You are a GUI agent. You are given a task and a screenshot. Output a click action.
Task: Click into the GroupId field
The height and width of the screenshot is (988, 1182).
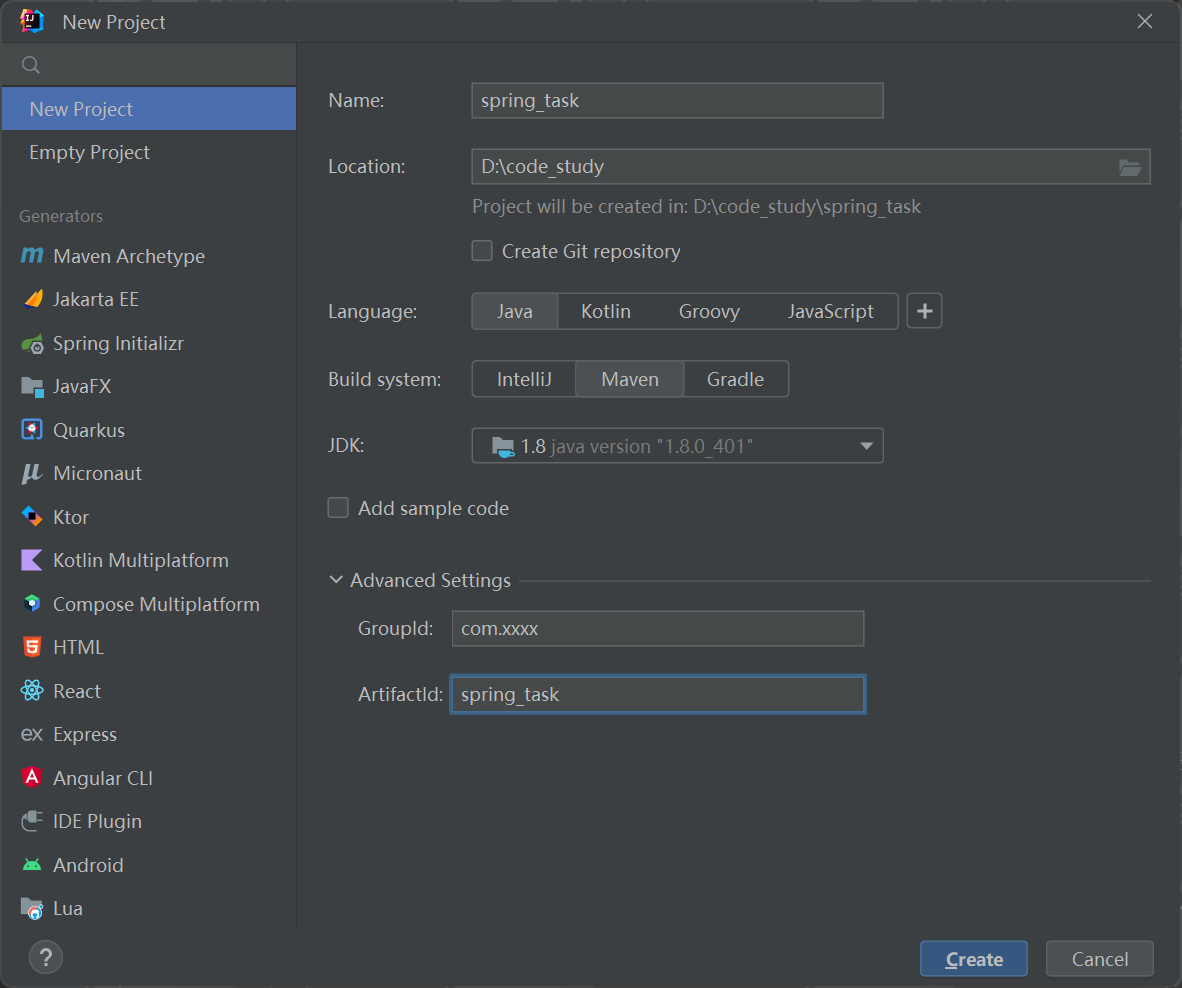point(657,629)
